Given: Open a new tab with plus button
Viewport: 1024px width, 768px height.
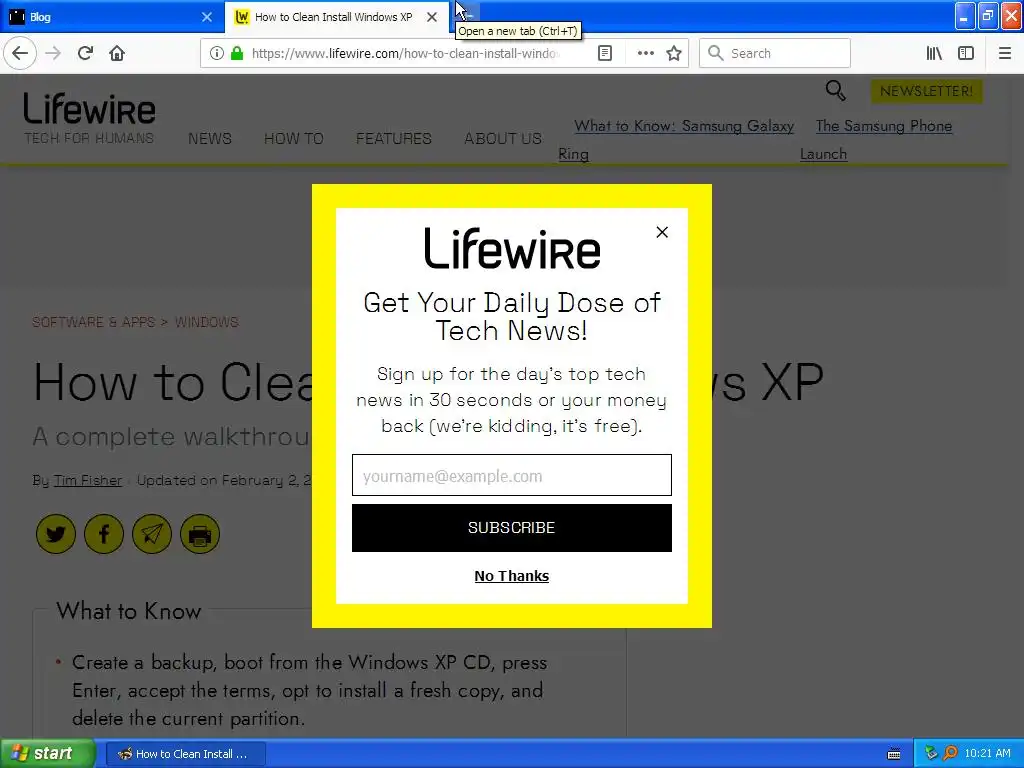Looking at the screenshot, I should (466, 14).
